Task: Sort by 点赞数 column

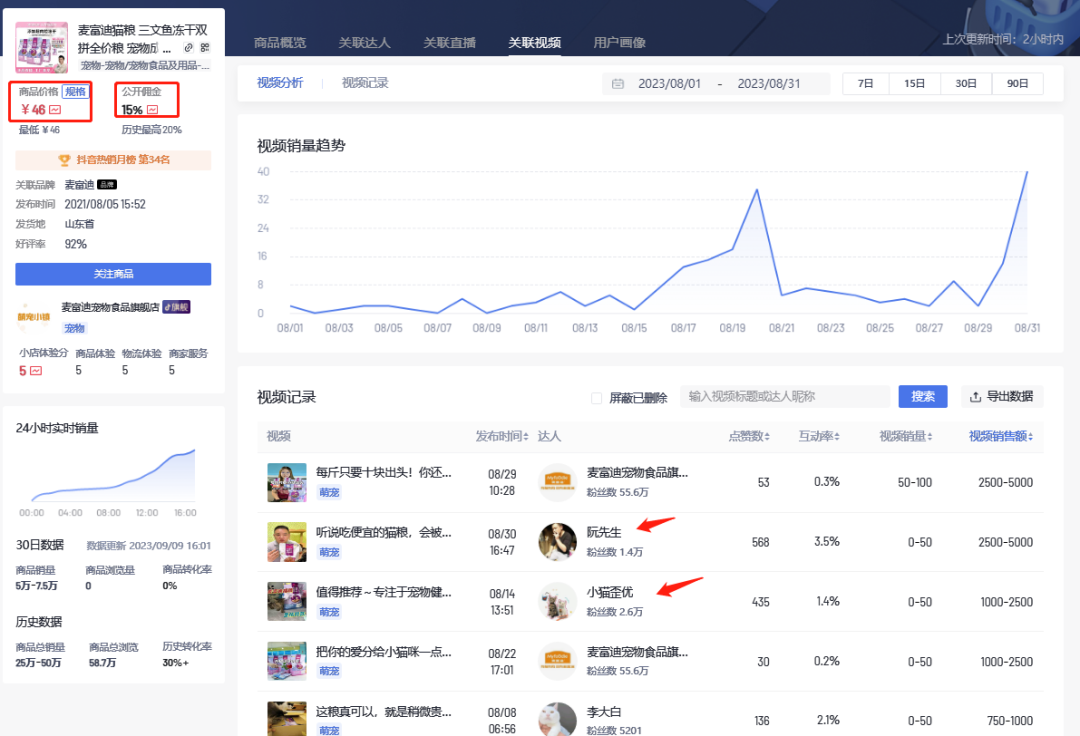Action: [x=749, y=437]
